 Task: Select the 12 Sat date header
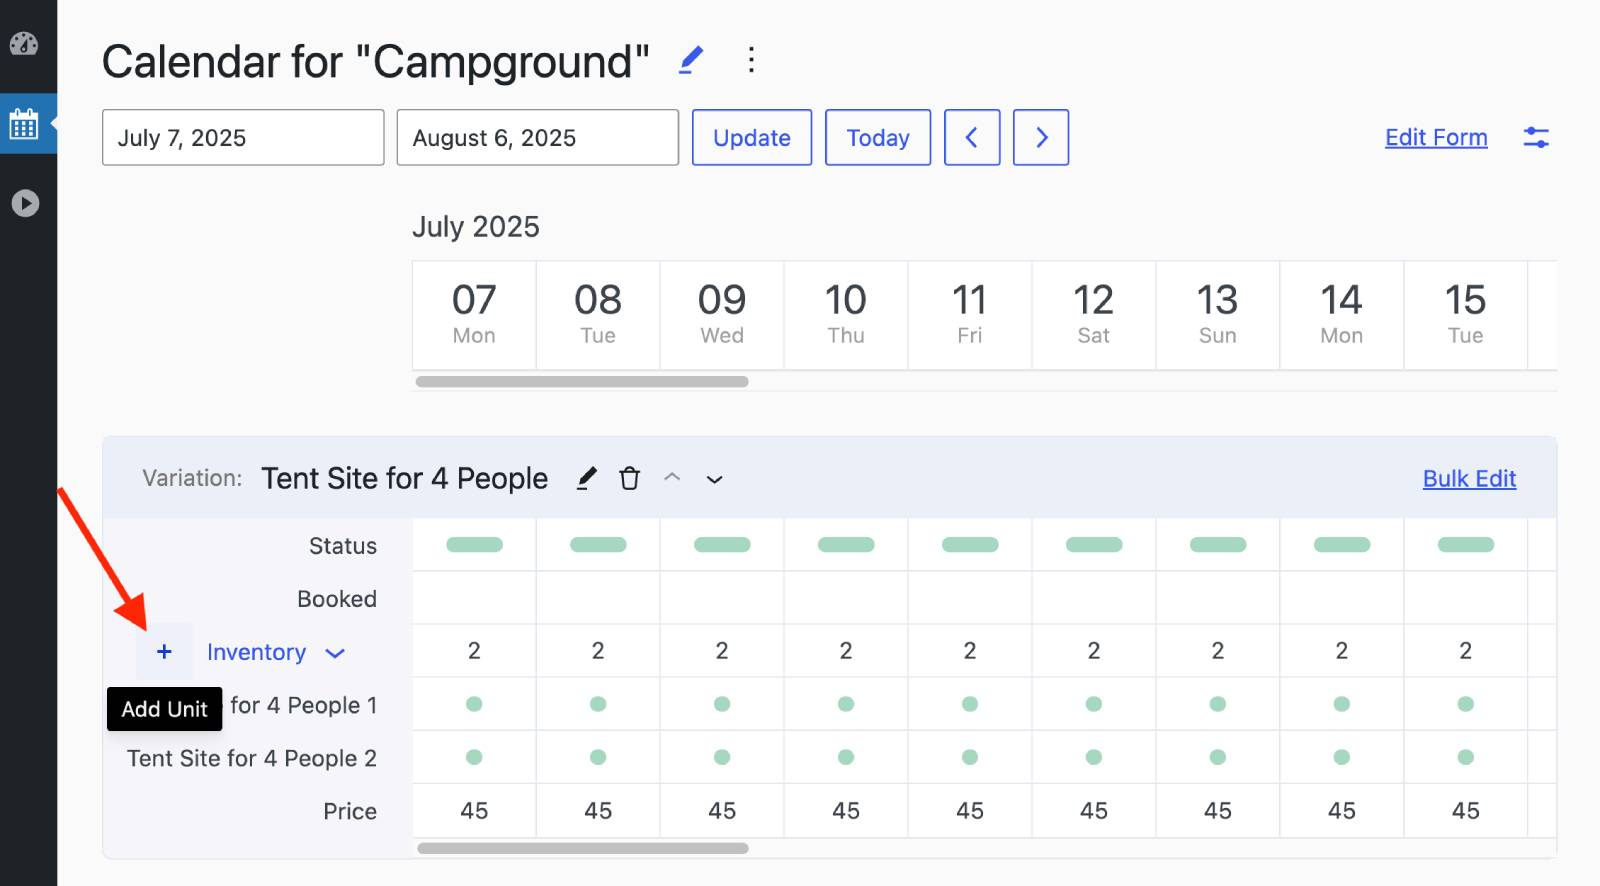pos(1094,315)
